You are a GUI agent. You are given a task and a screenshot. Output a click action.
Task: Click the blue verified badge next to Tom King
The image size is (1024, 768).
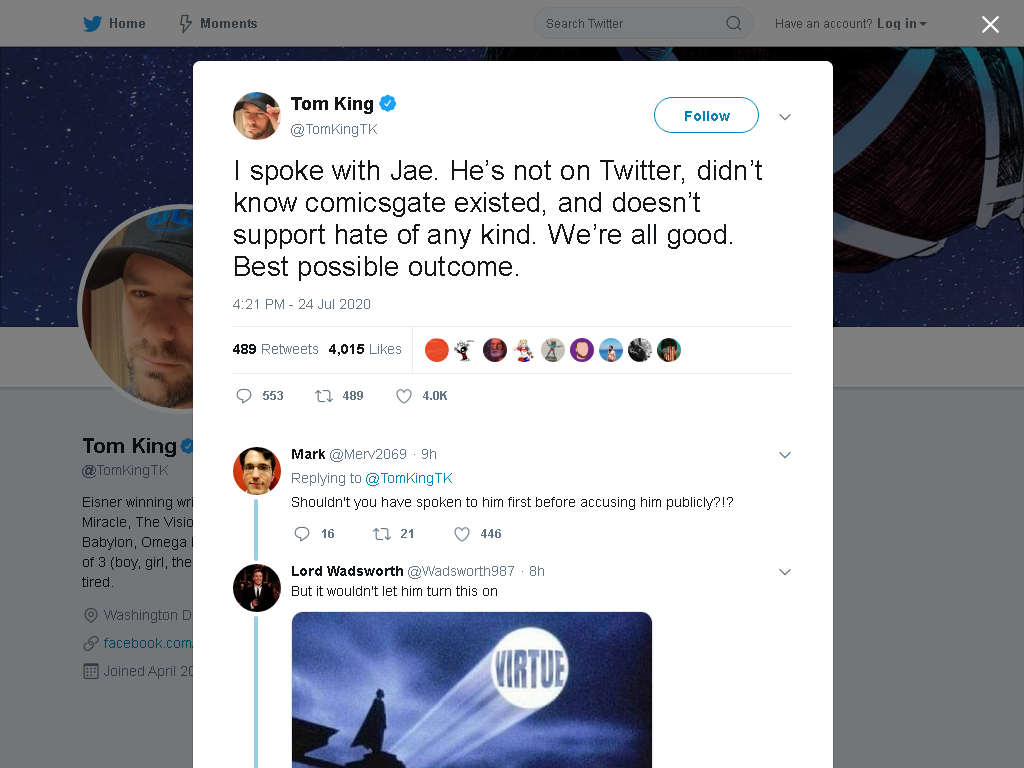point(387,103)
